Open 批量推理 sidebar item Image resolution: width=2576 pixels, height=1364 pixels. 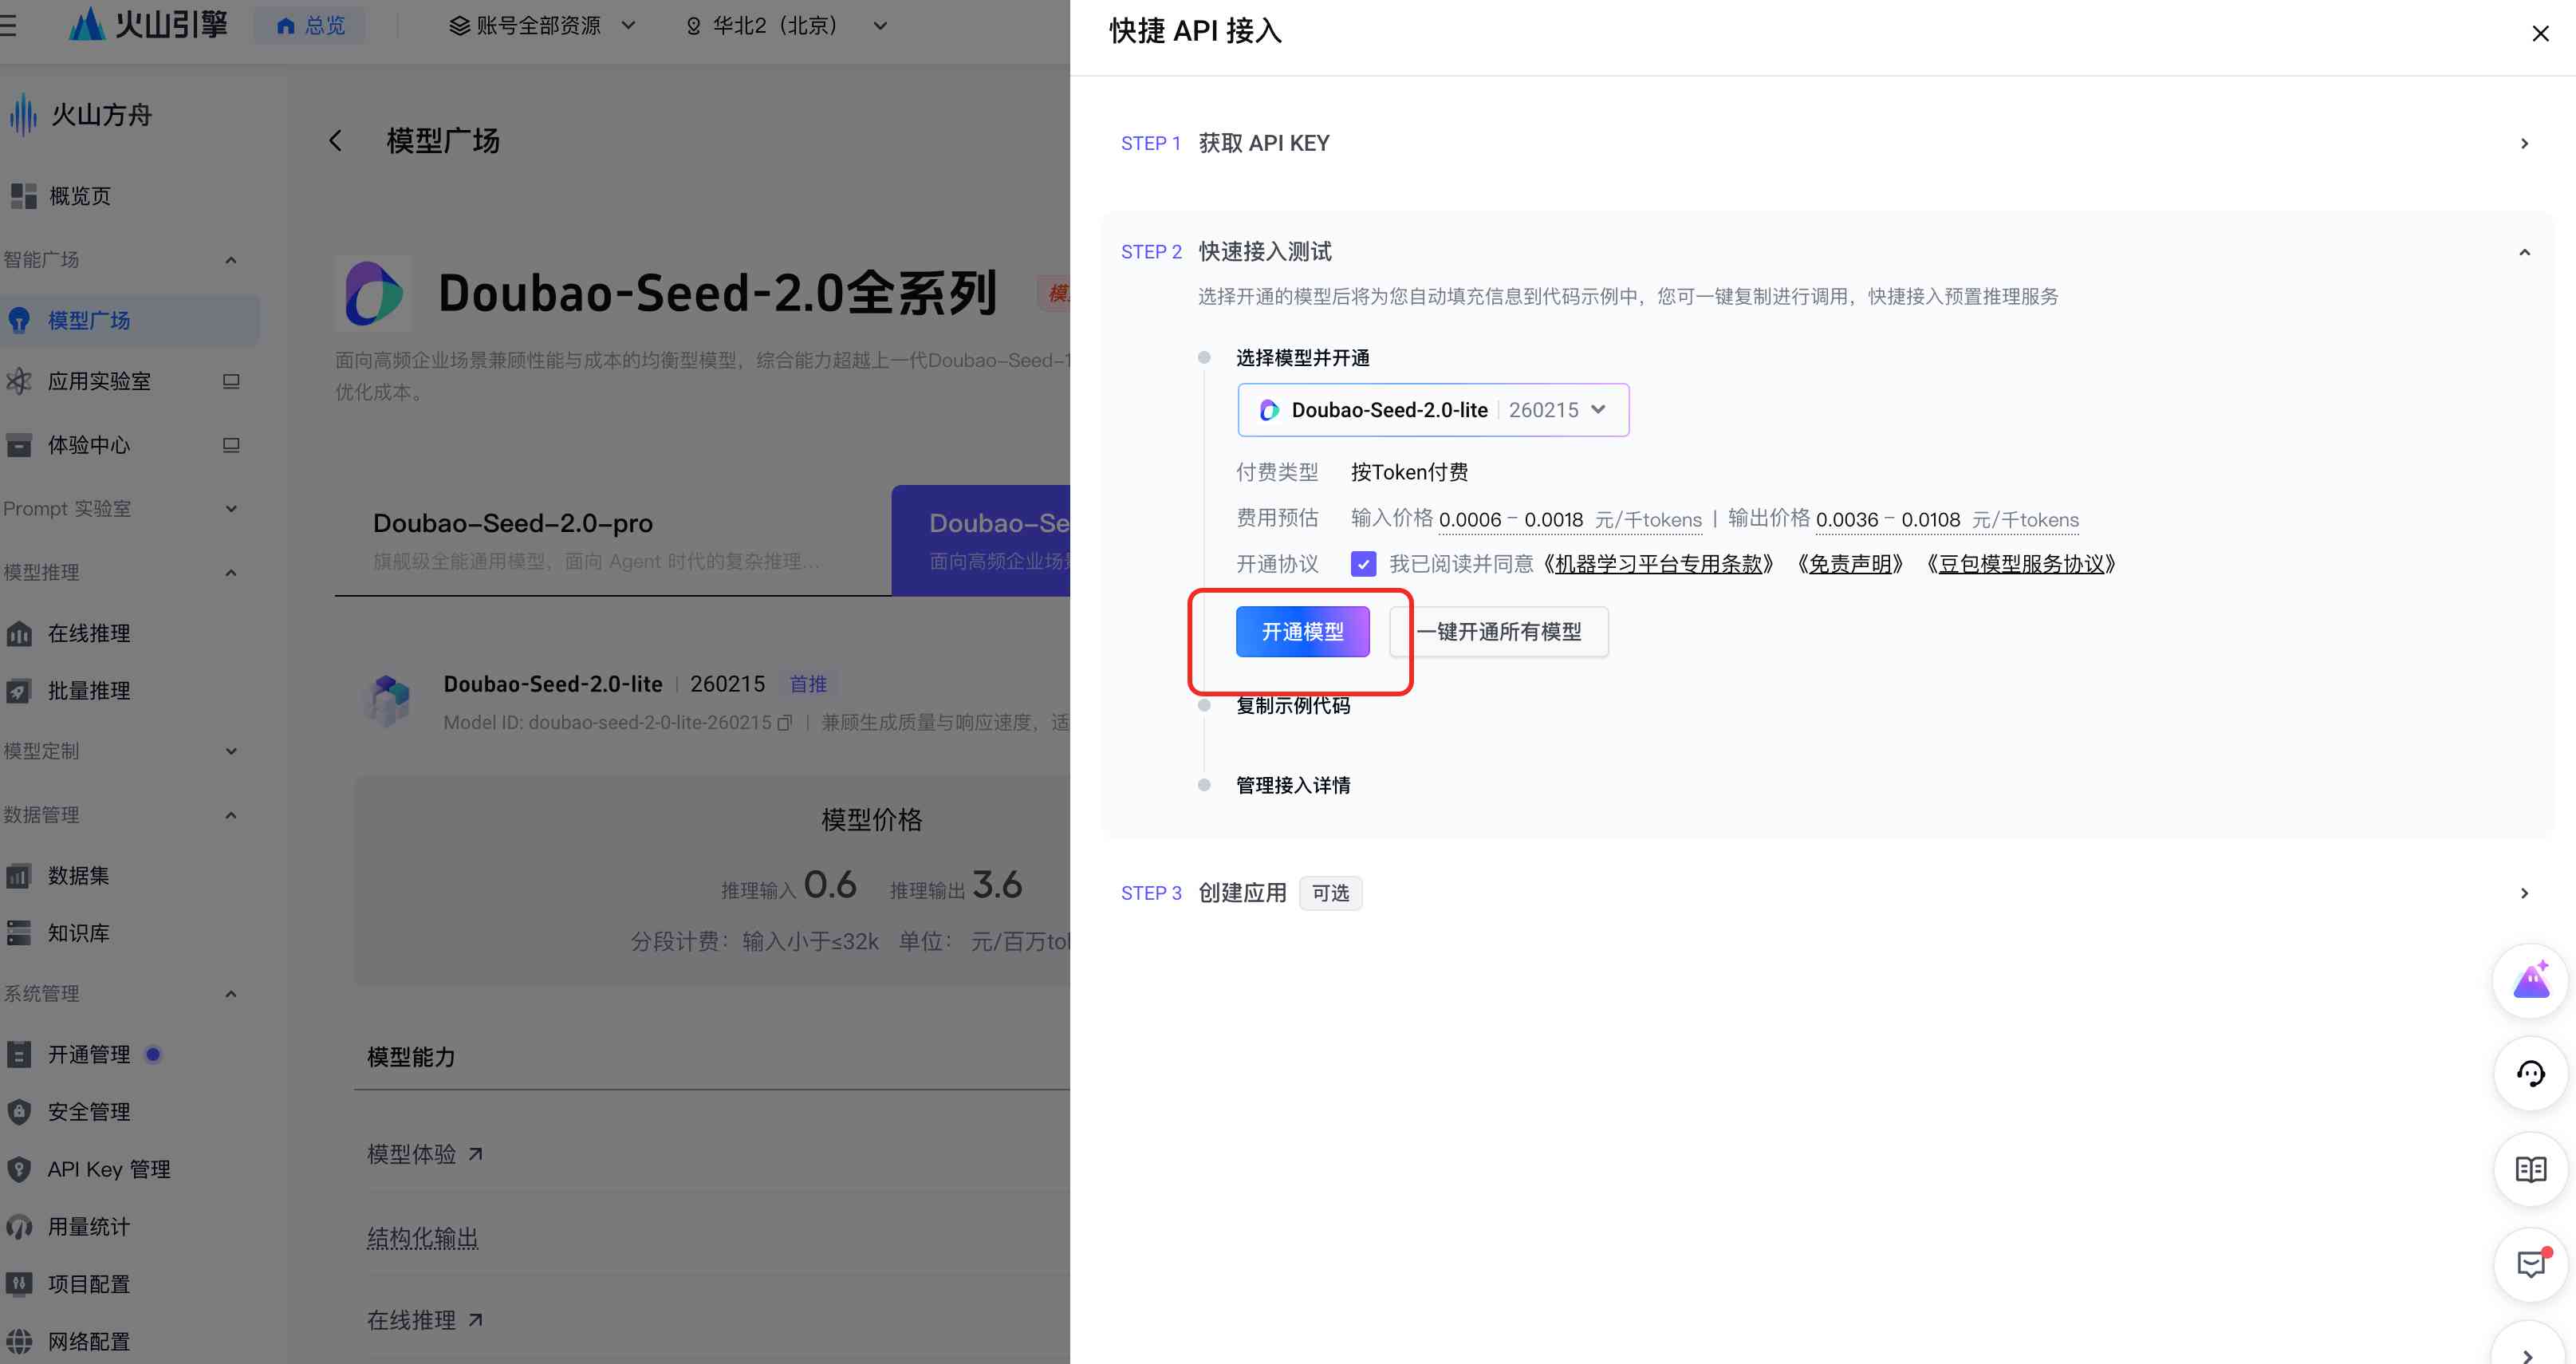pos(89,691)
